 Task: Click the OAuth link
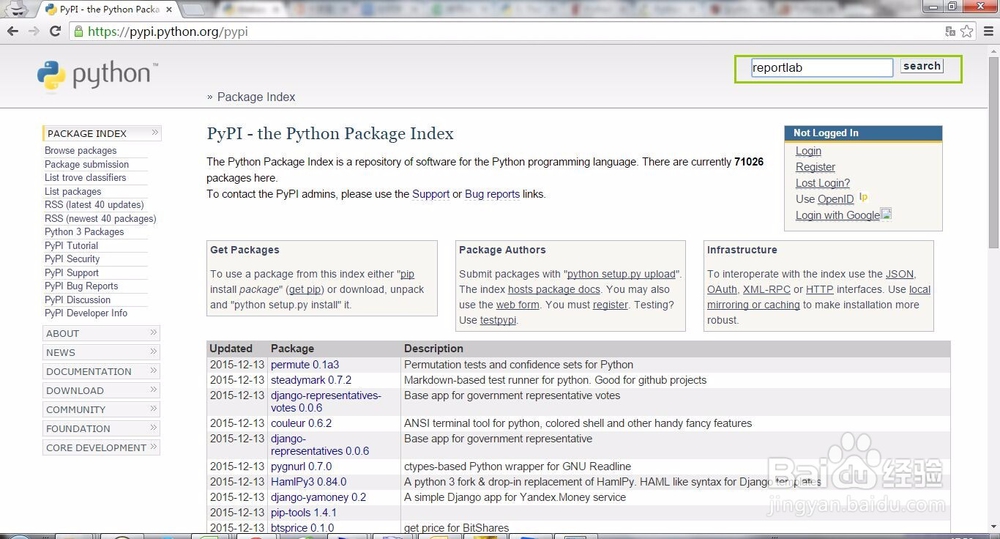click(x=721, y=290)
